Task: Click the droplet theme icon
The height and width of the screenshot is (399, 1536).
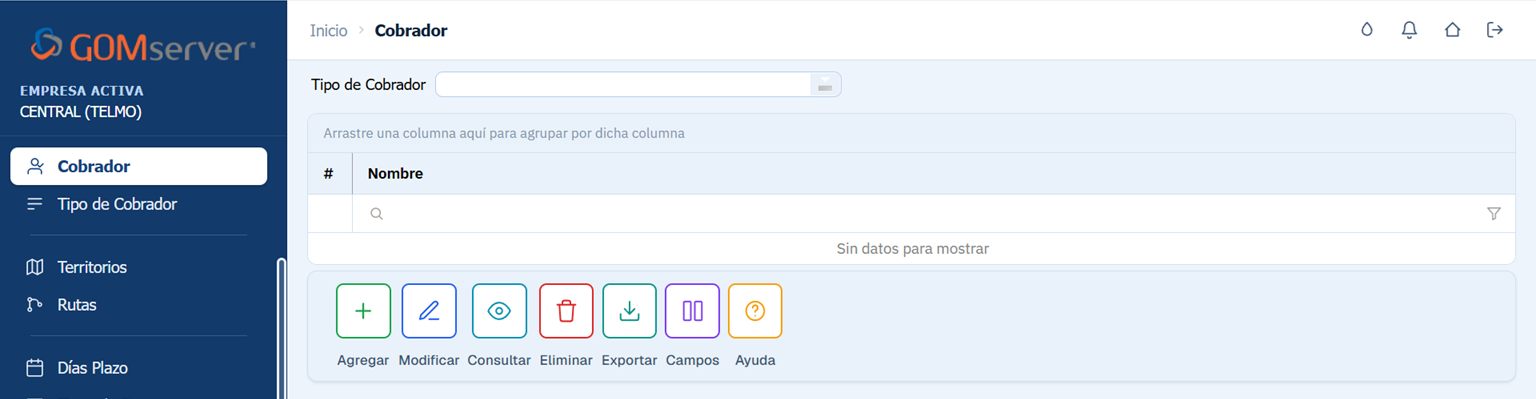Action: coord(1367,30)
